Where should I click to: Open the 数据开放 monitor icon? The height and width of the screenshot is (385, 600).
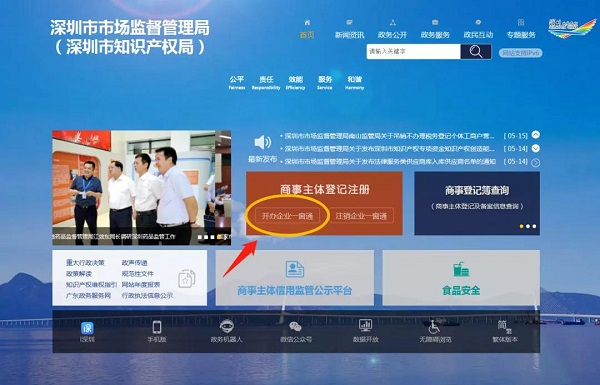point(365,326)
